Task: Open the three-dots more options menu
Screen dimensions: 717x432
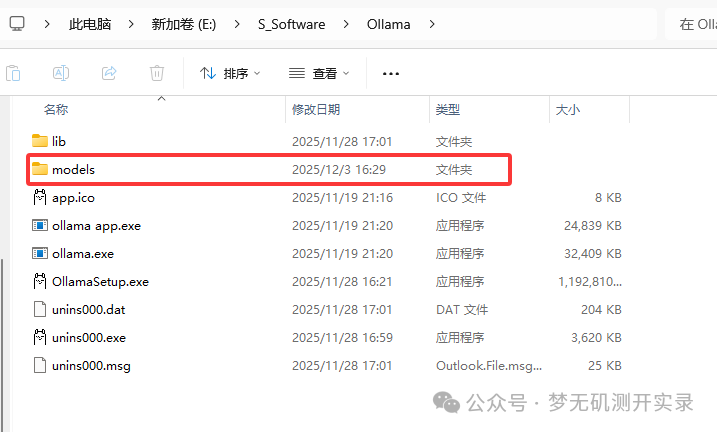Action: point(391,74)
